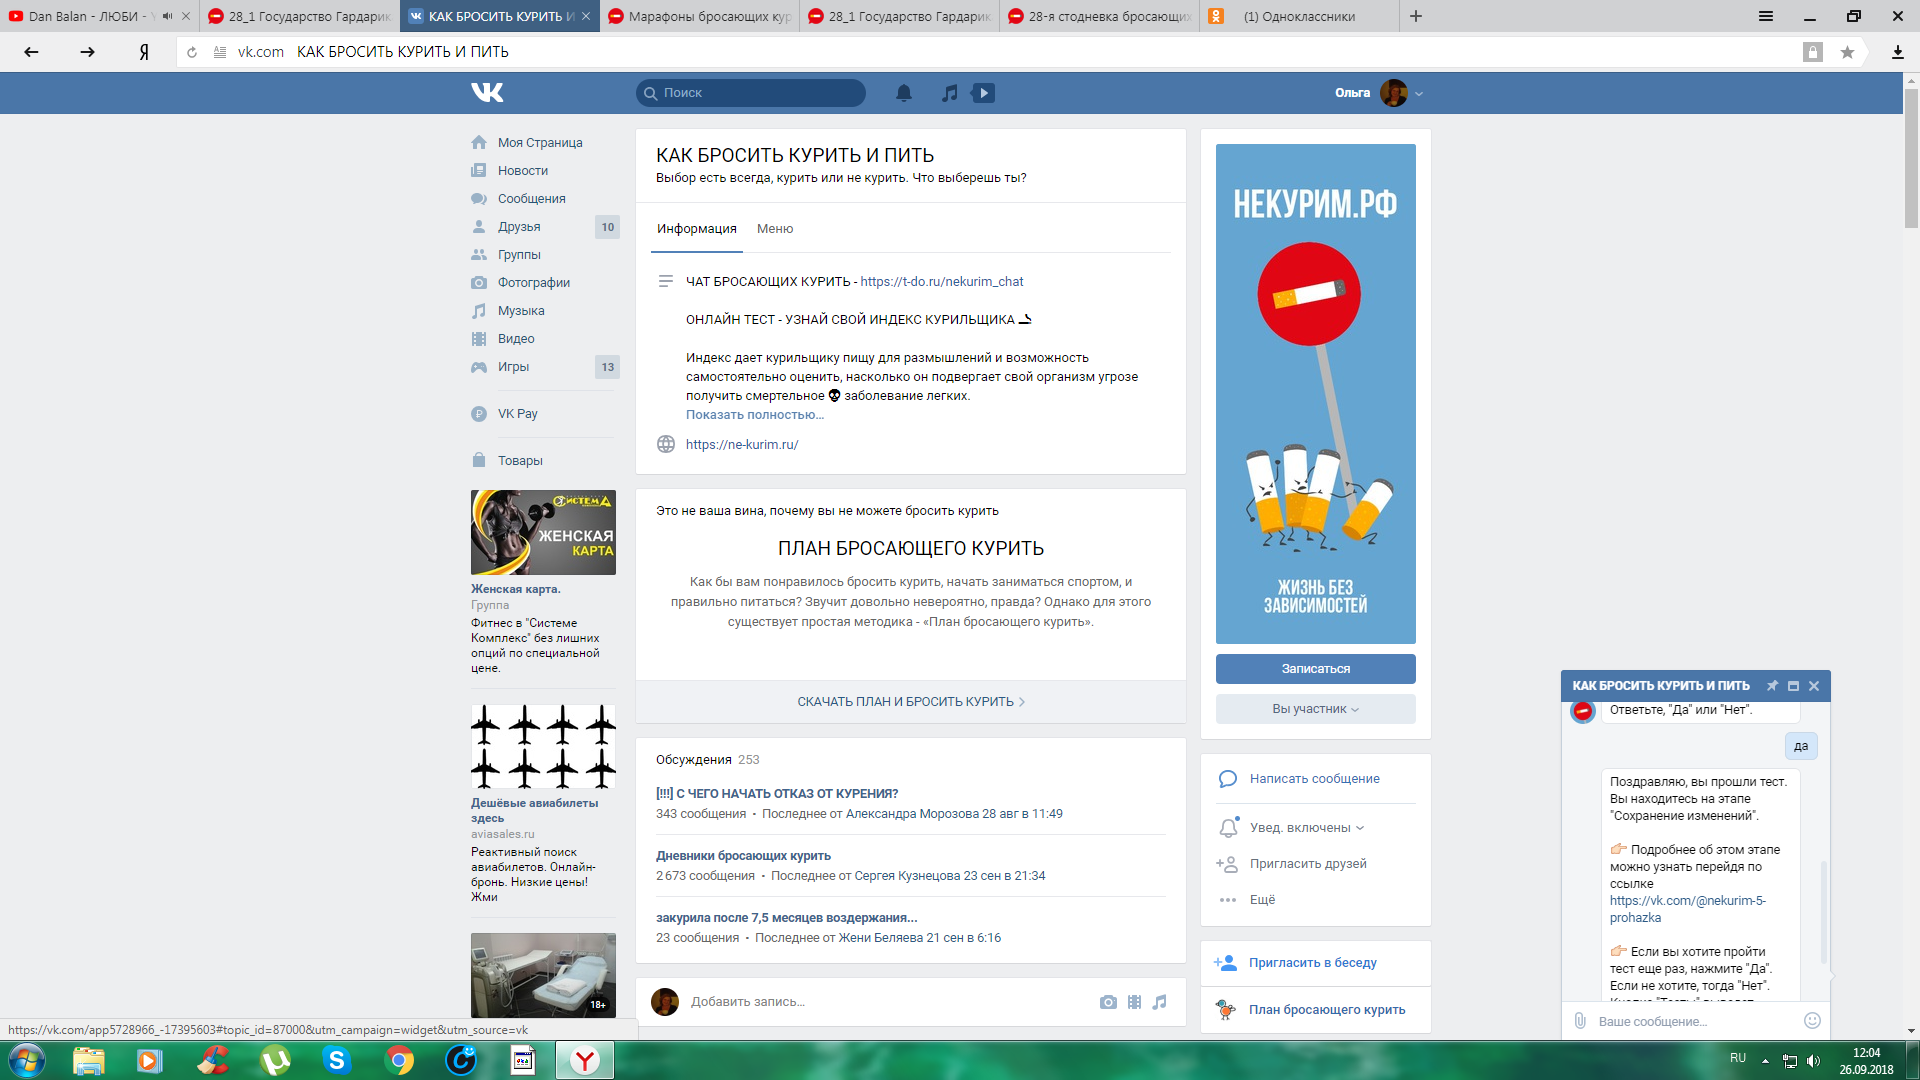Image resolution: width=1920 pixels, height=1080 pixels.
Task: Open Дневники бросающих курить discussion
Action: click(x=743, y=856)
